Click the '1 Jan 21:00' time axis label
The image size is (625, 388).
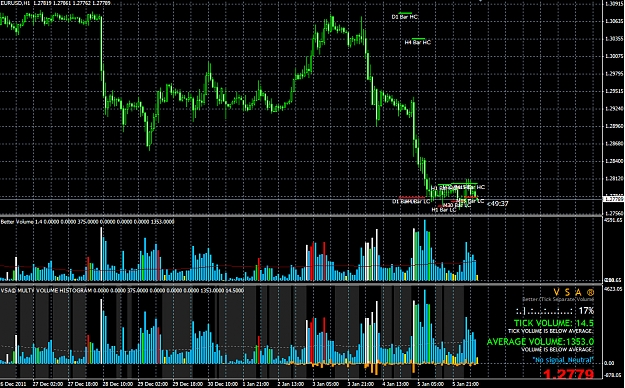click(257, 384)
